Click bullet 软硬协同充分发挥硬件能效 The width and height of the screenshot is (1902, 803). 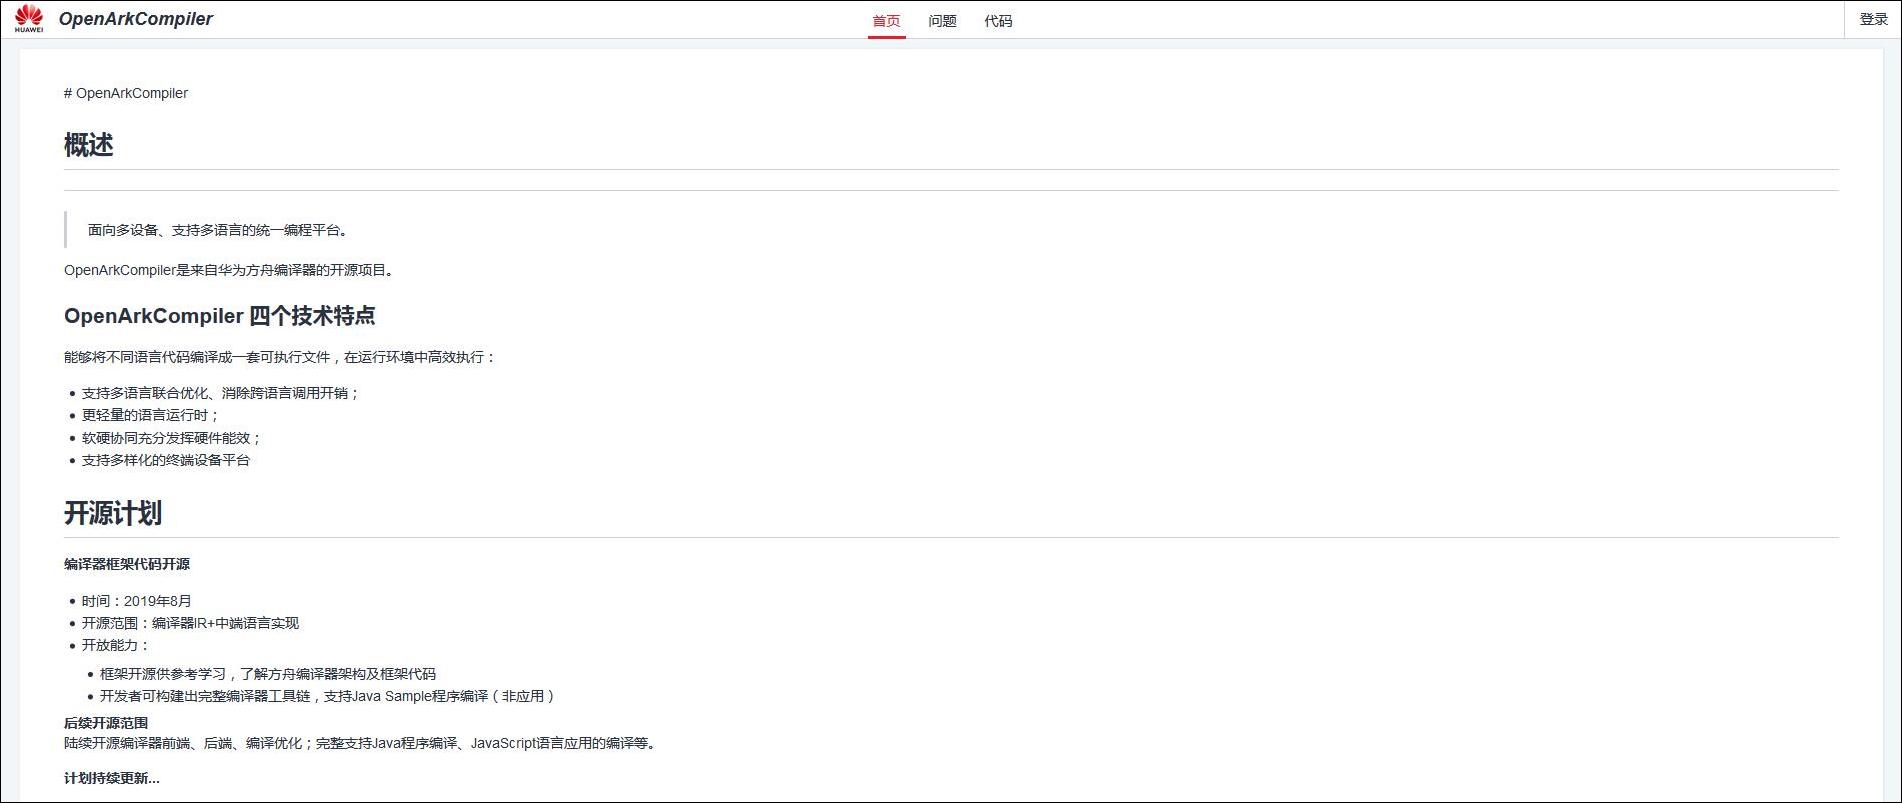click(x=171, y=438)
